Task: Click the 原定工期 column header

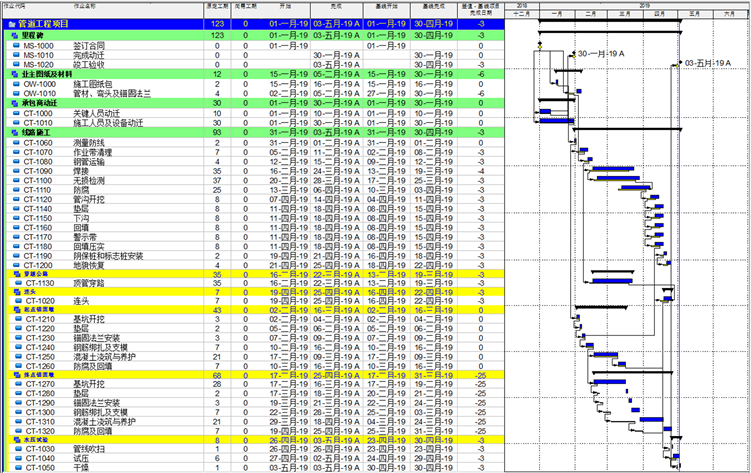Action: [215, 6]
